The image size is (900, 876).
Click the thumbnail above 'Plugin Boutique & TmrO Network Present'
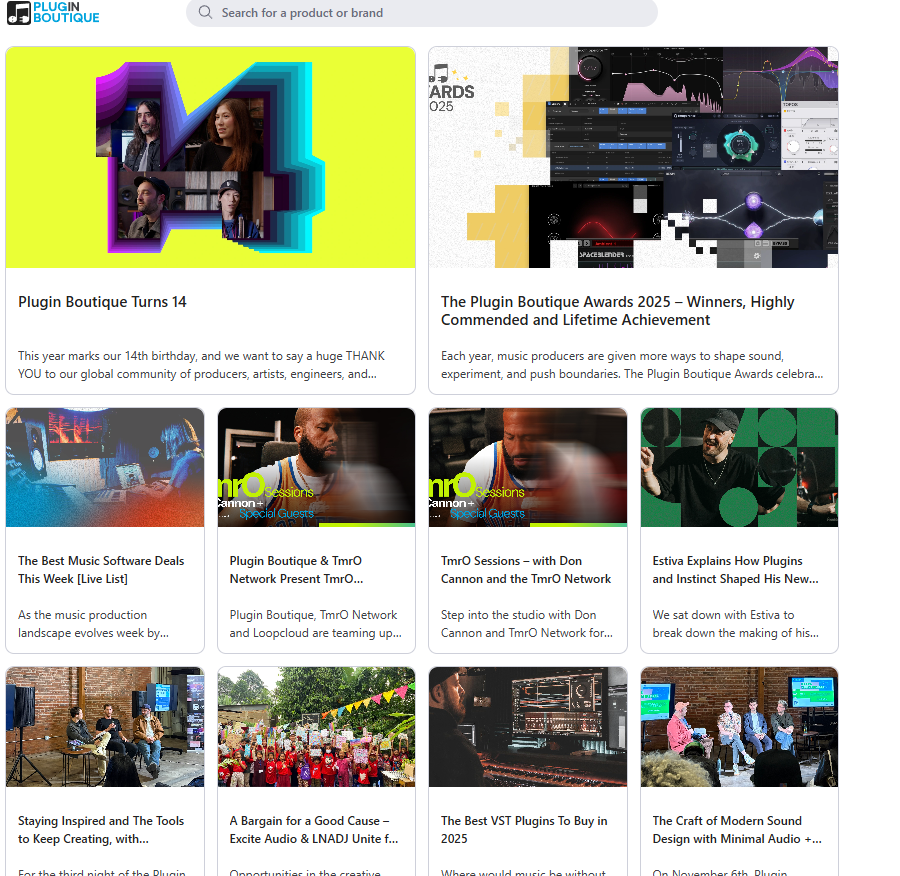click(x=316, y=467)
